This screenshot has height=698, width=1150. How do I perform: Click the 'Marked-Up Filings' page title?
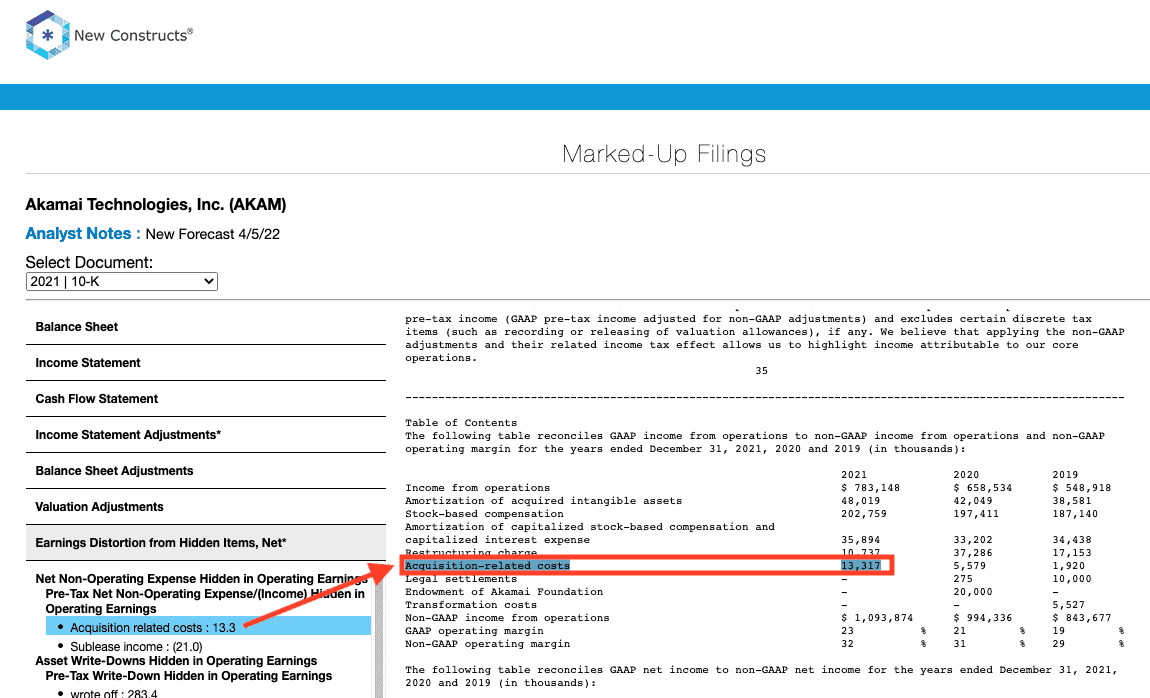click(x=664, y=154)
